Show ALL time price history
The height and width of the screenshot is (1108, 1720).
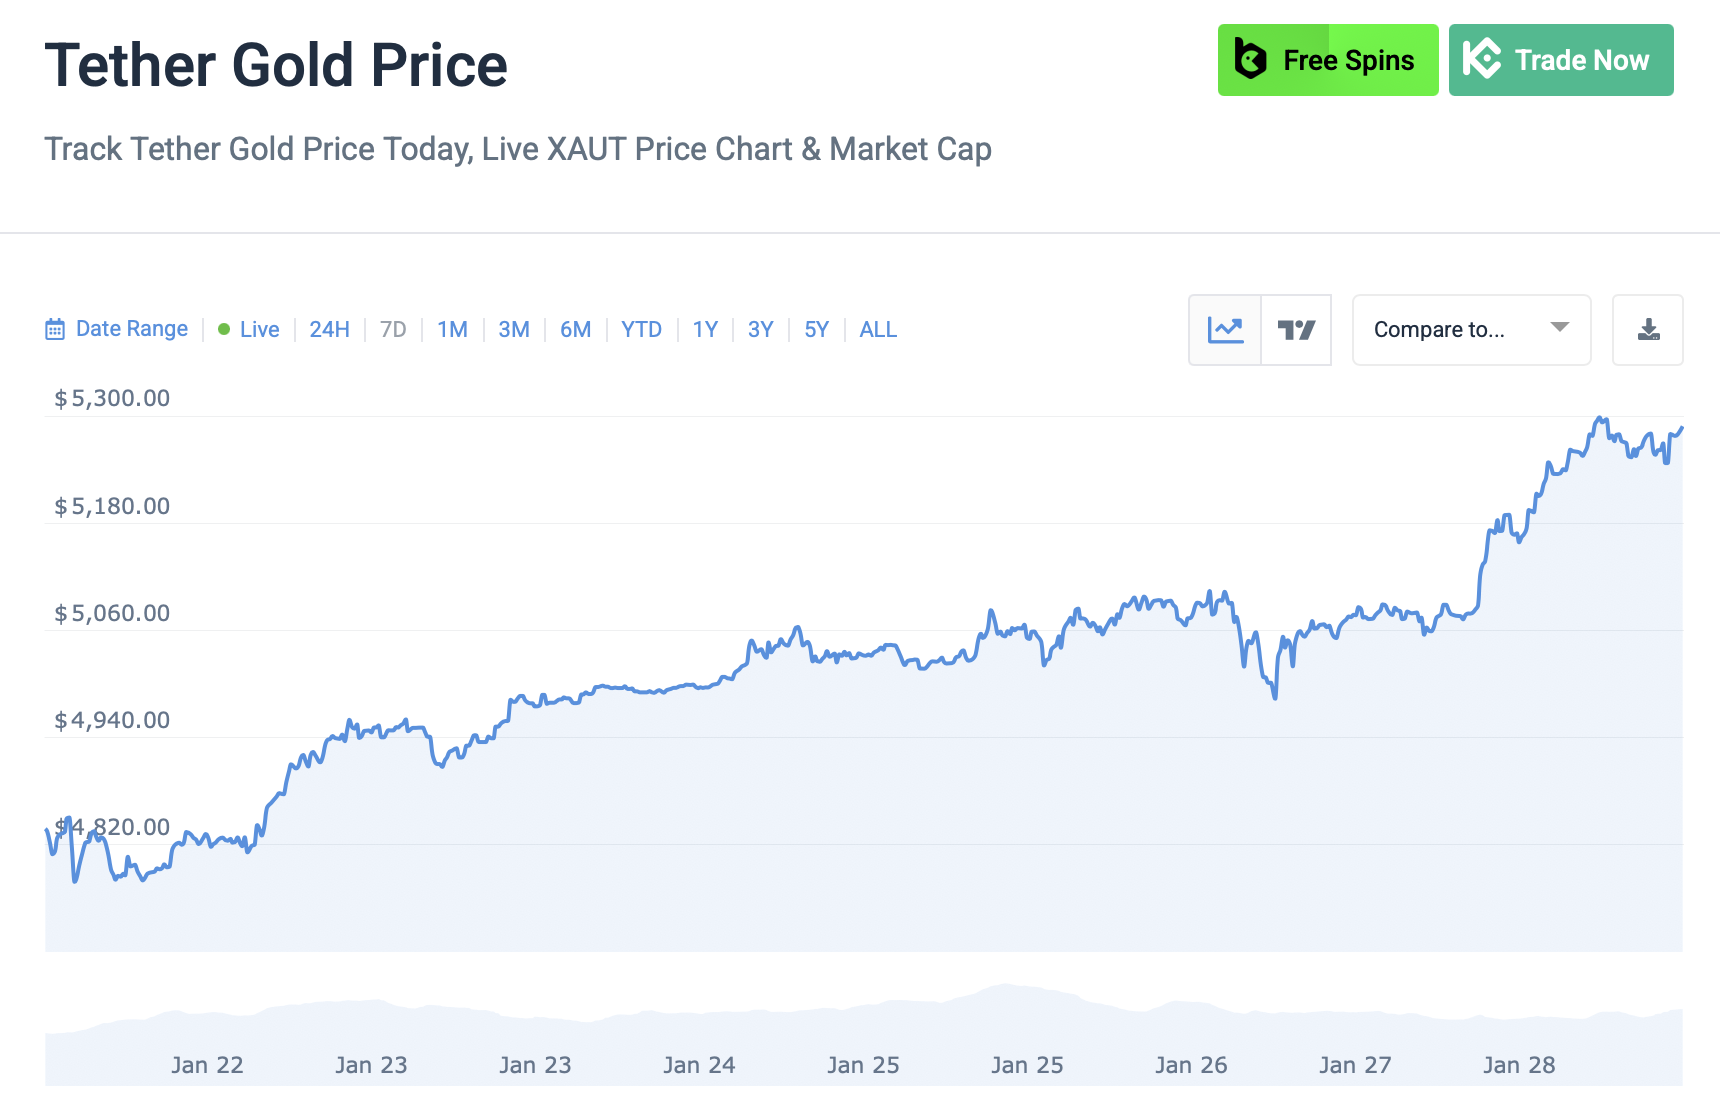[x=878, y=330]
